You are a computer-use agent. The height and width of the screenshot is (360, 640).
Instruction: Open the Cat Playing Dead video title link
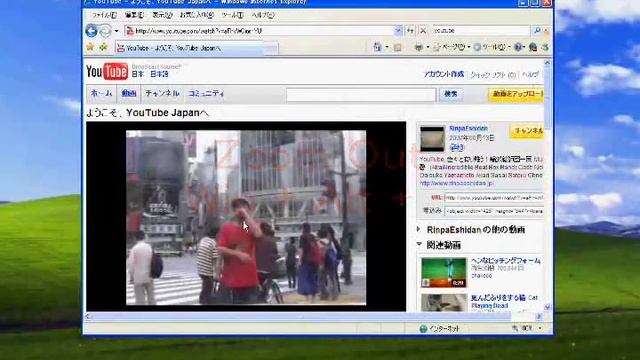point(504,302)
